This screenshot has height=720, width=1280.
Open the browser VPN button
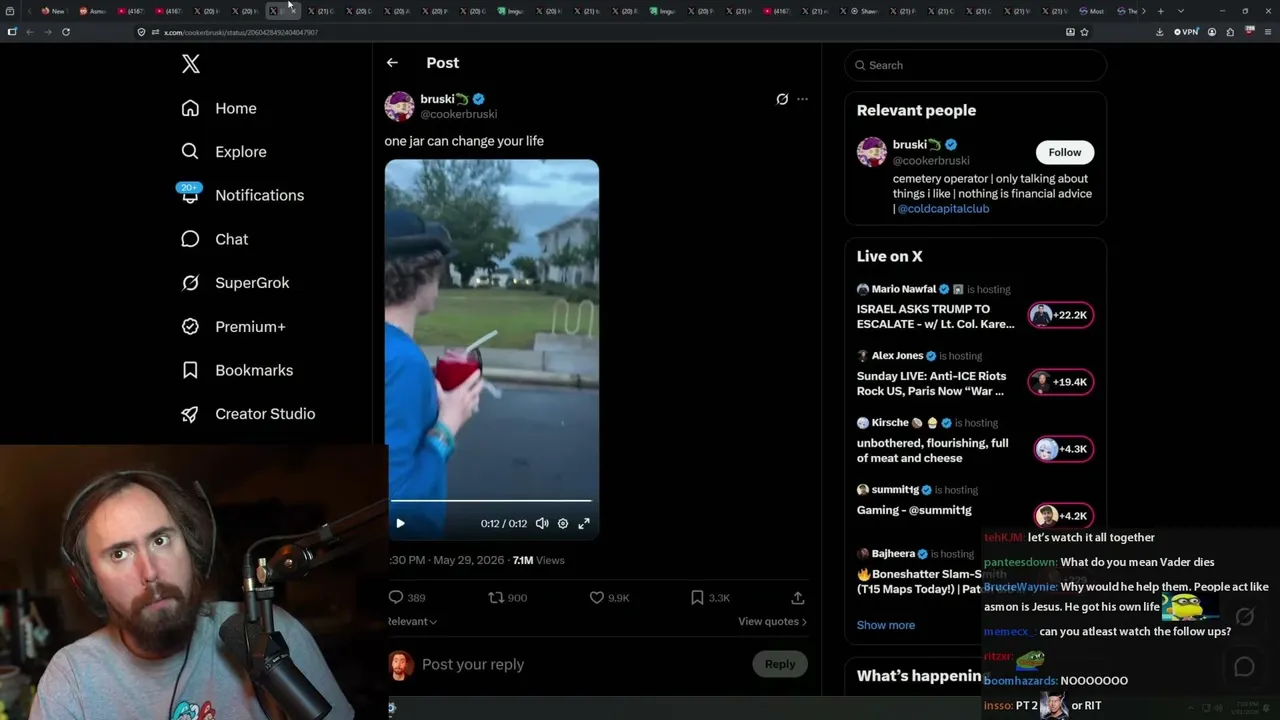(1187, 32)
